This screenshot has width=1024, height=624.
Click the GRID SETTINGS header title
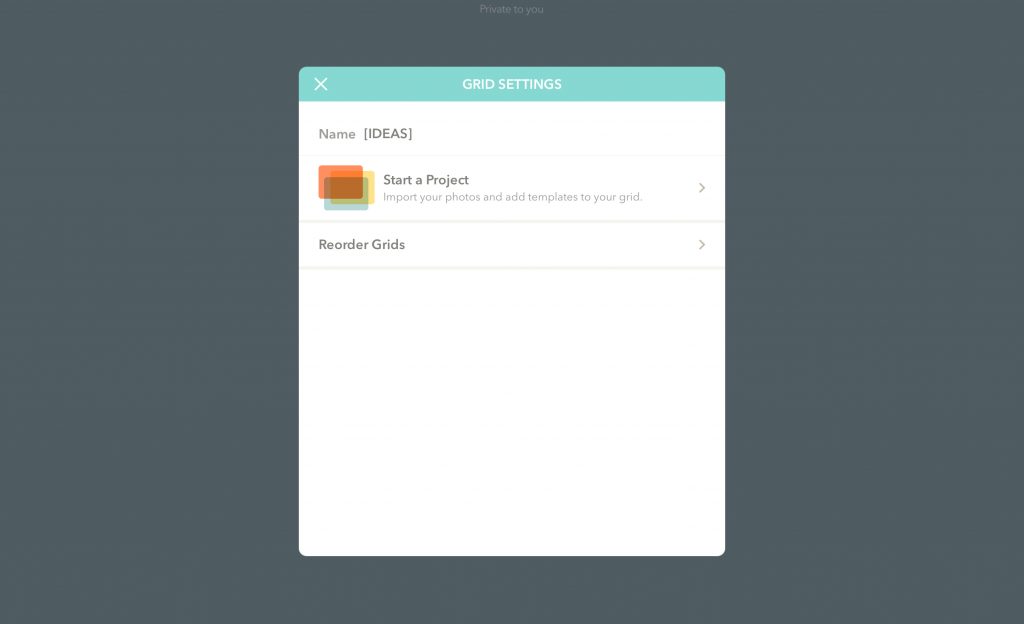coord(512,84)
